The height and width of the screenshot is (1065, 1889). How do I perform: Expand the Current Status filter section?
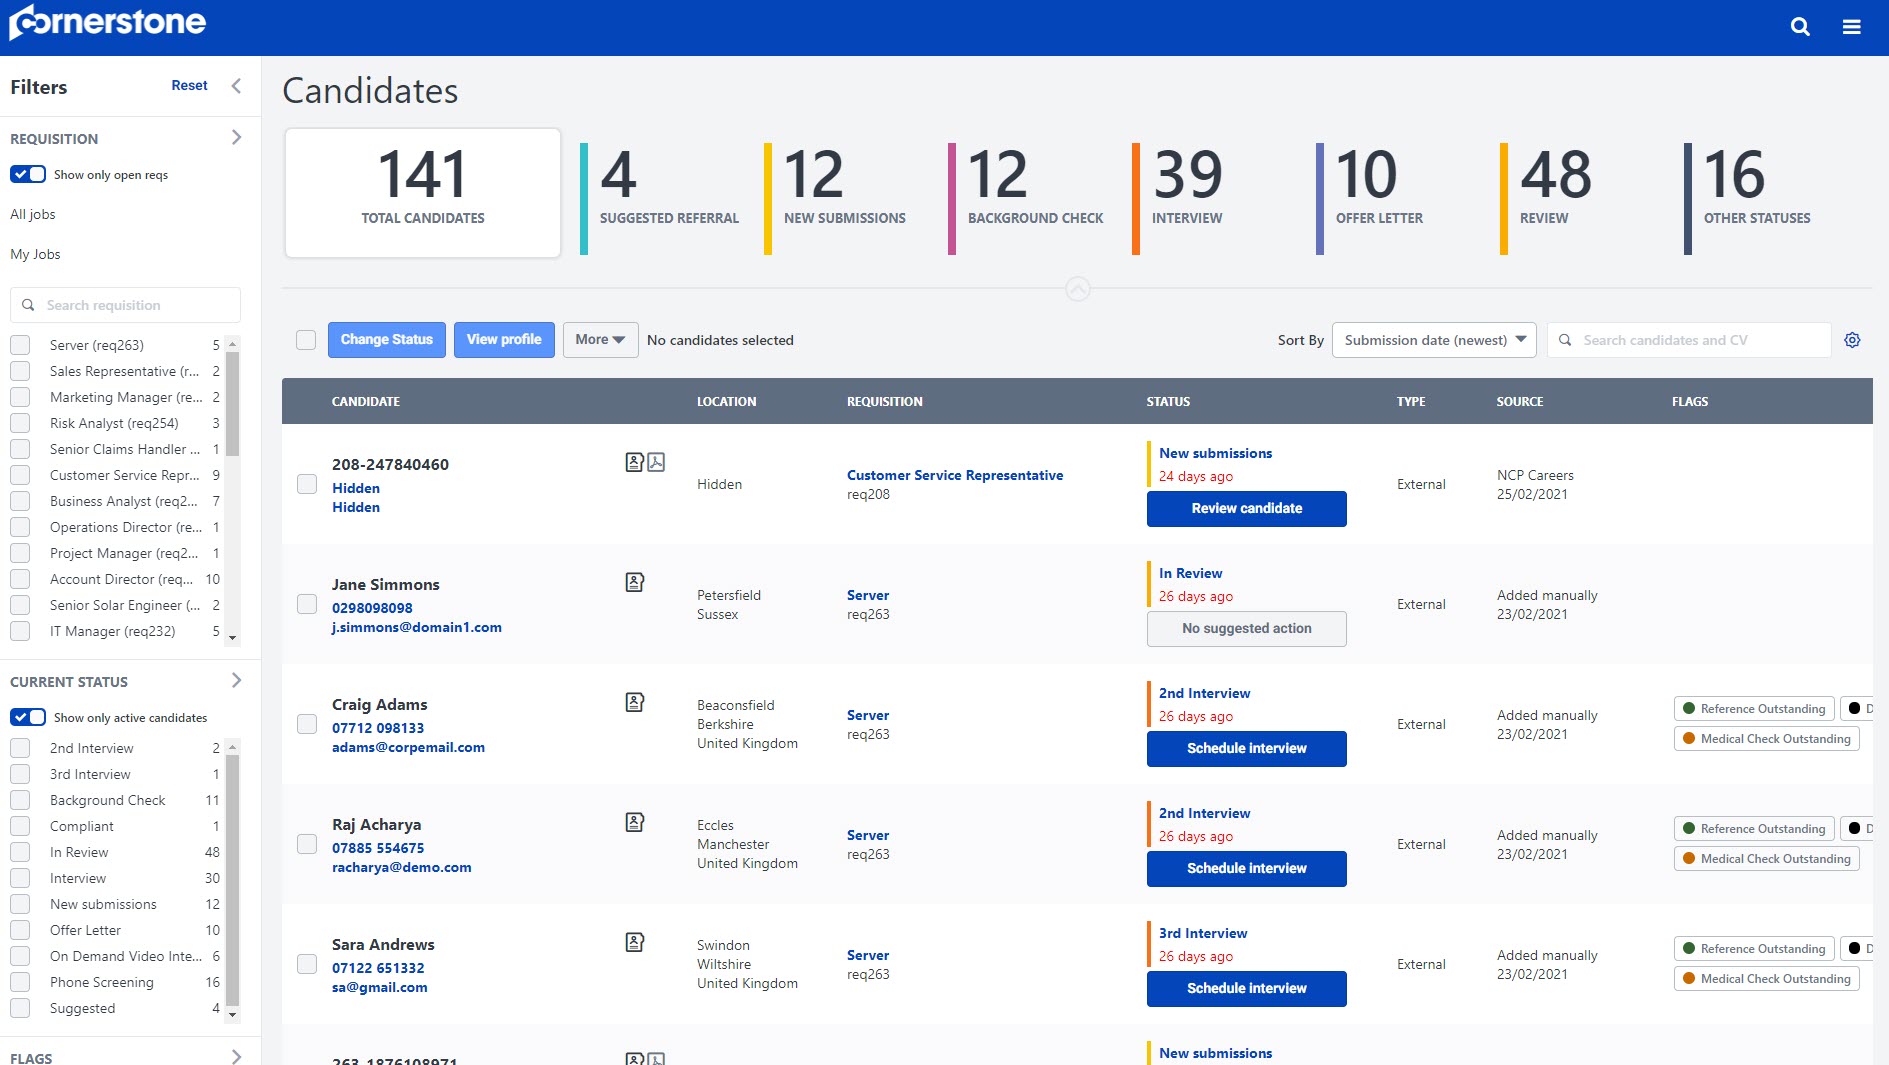[236, 681]
